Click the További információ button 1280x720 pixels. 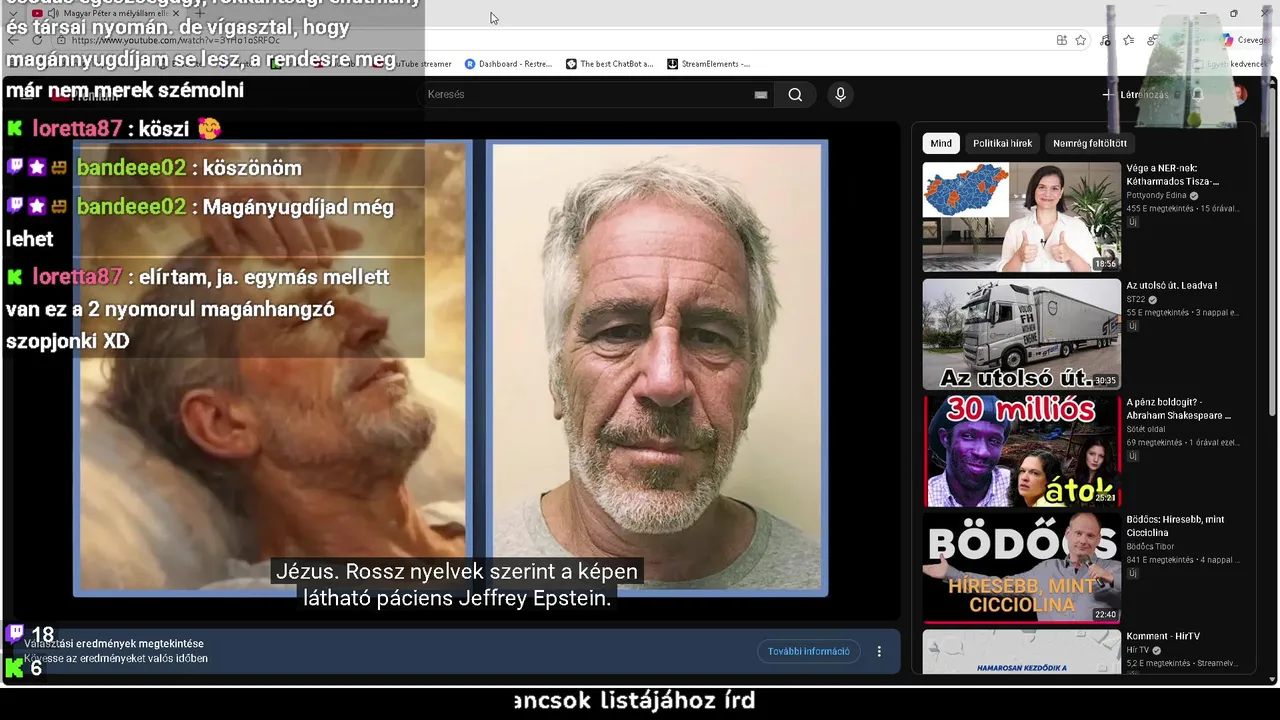coord(808,651)
